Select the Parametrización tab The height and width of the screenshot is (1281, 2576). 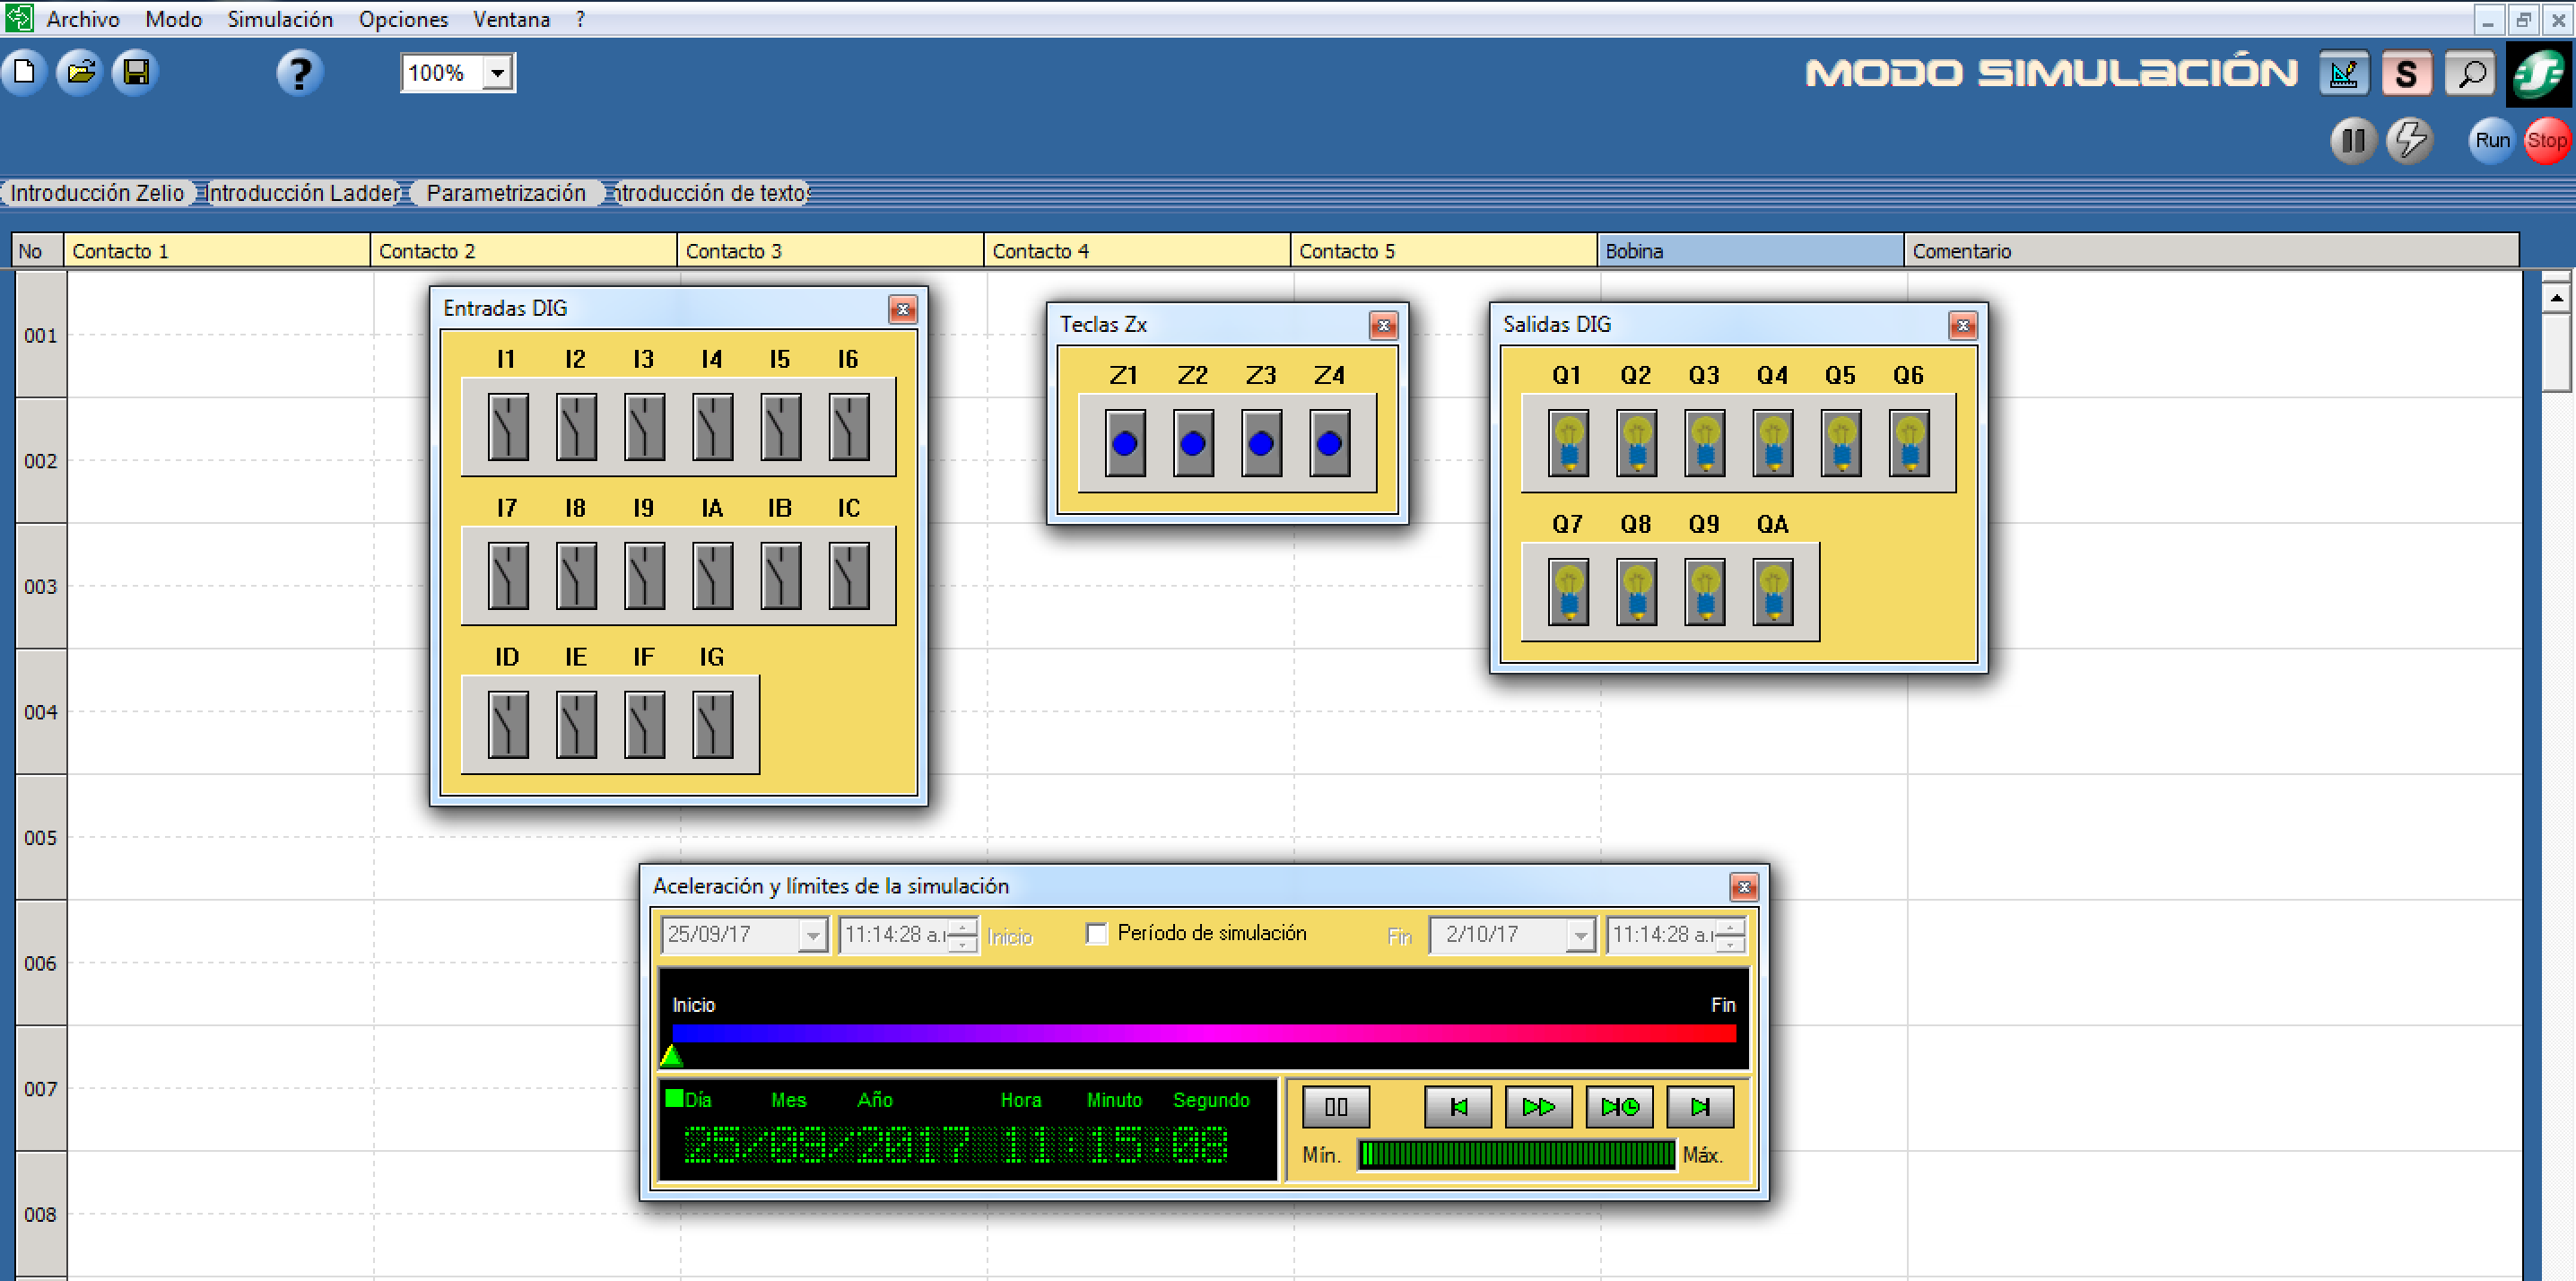point(504,192)
